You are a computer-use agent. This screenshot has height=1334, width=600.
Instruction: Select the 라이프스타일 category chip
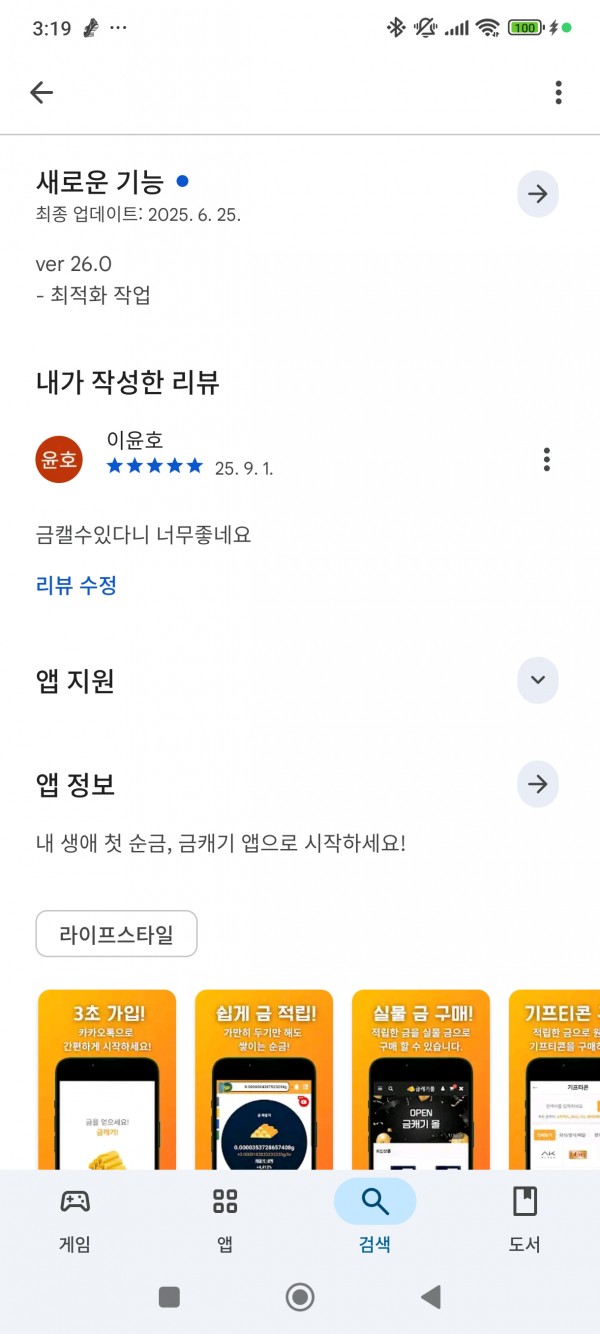coord(116,934)
